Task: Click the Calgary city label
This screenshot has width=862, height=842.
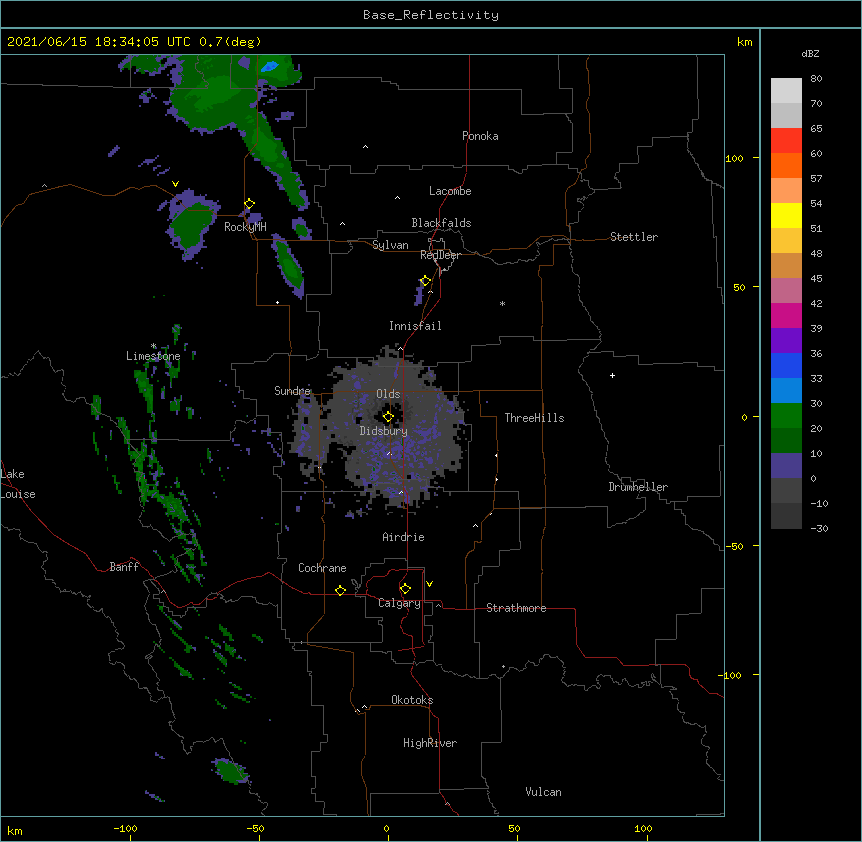Action: [x=399, y=603]
